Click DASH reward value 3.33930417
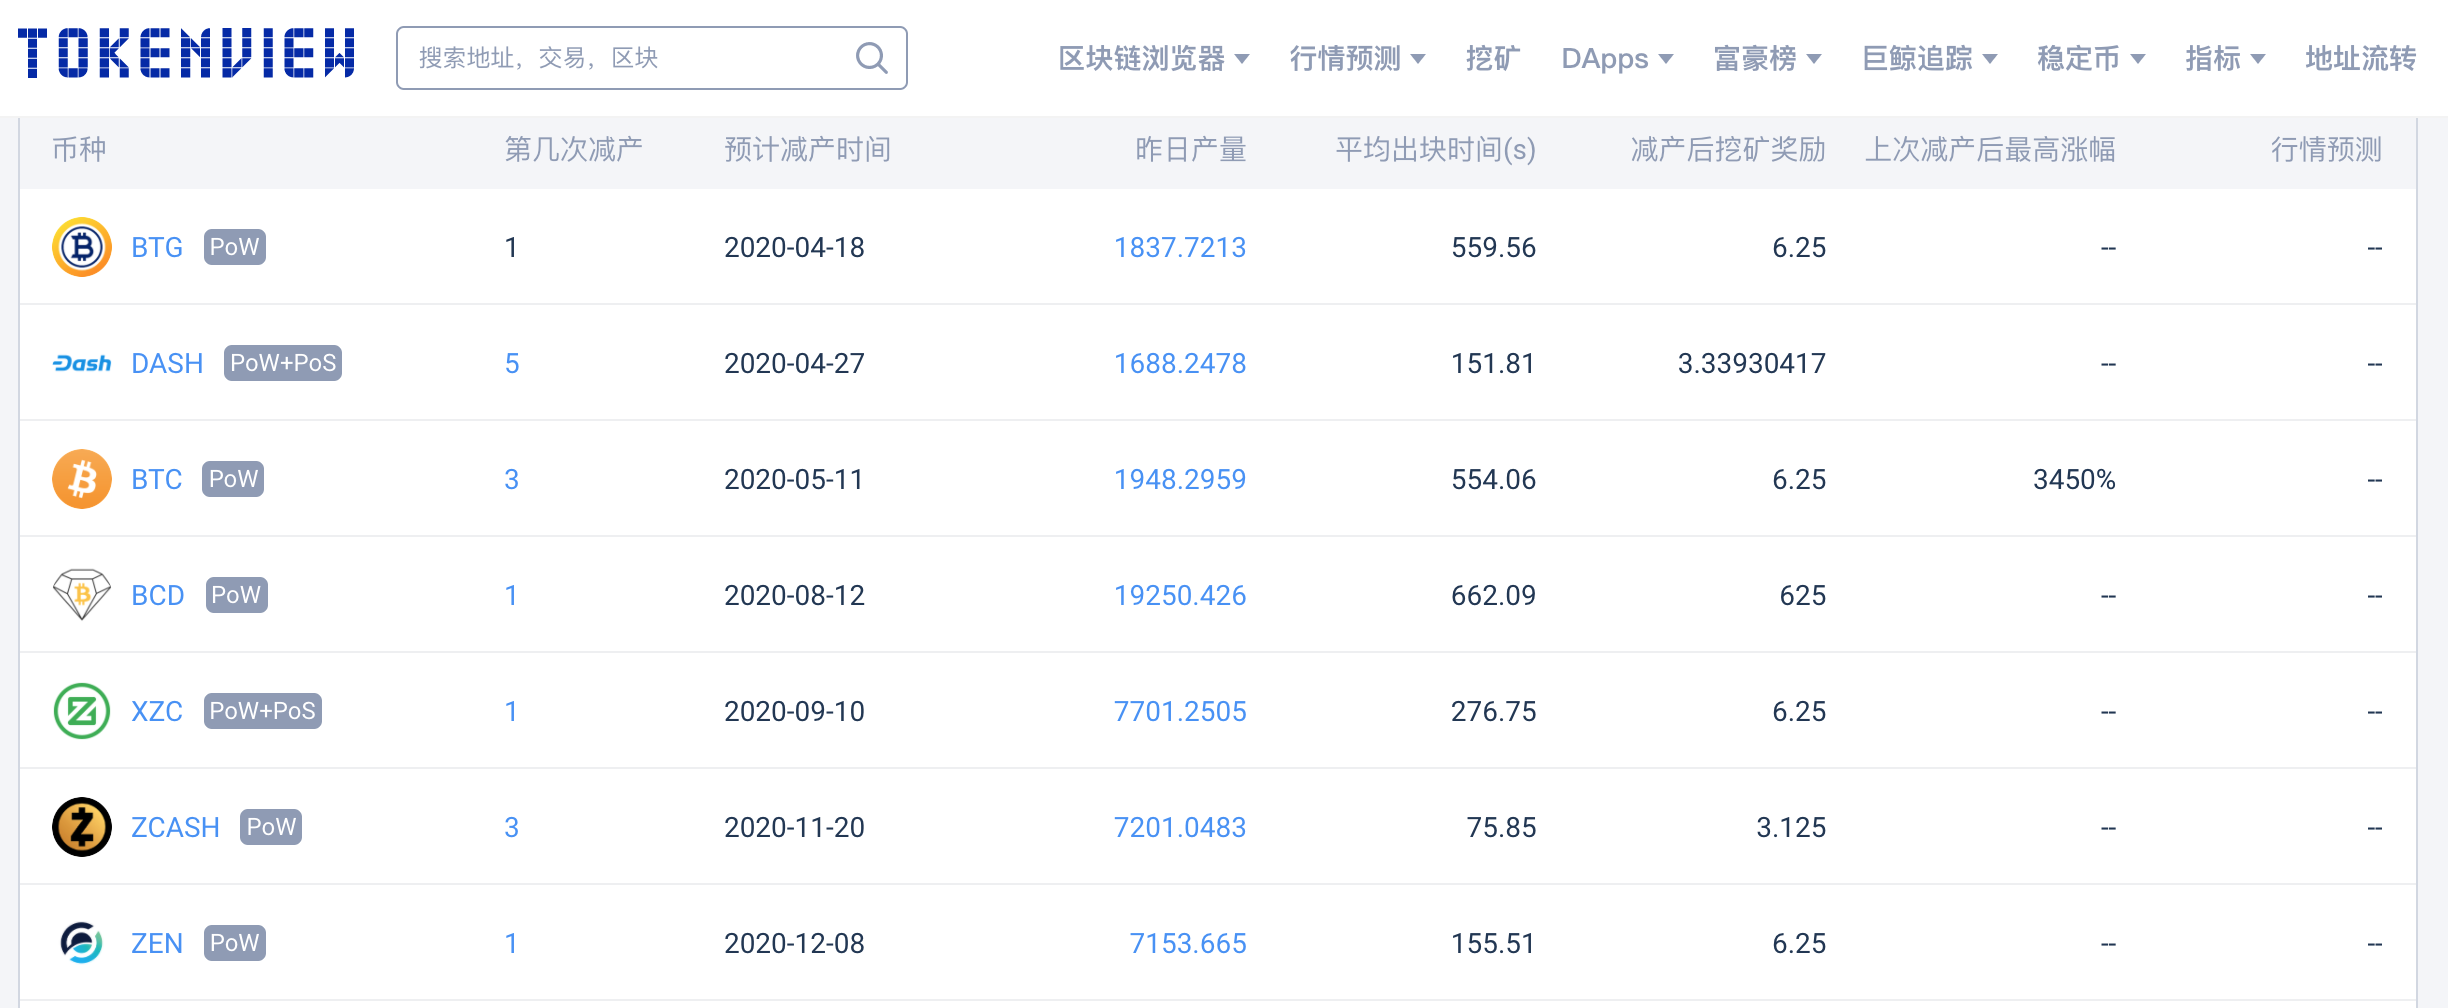This screenshot has height=1008, width=2448. coord(1752,363)
